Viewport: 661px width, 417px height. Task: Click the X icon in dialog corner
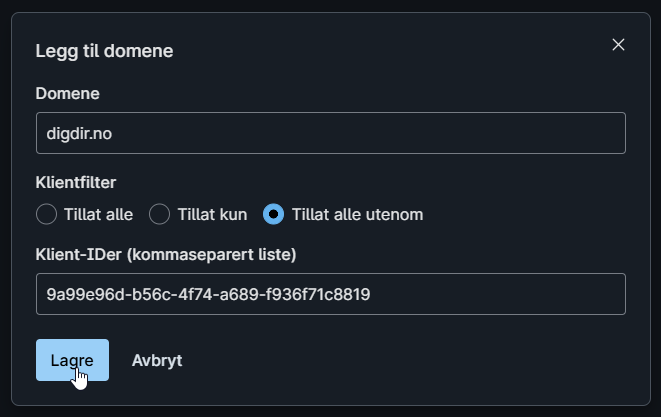pyautogui.click(x=618, y=45)
